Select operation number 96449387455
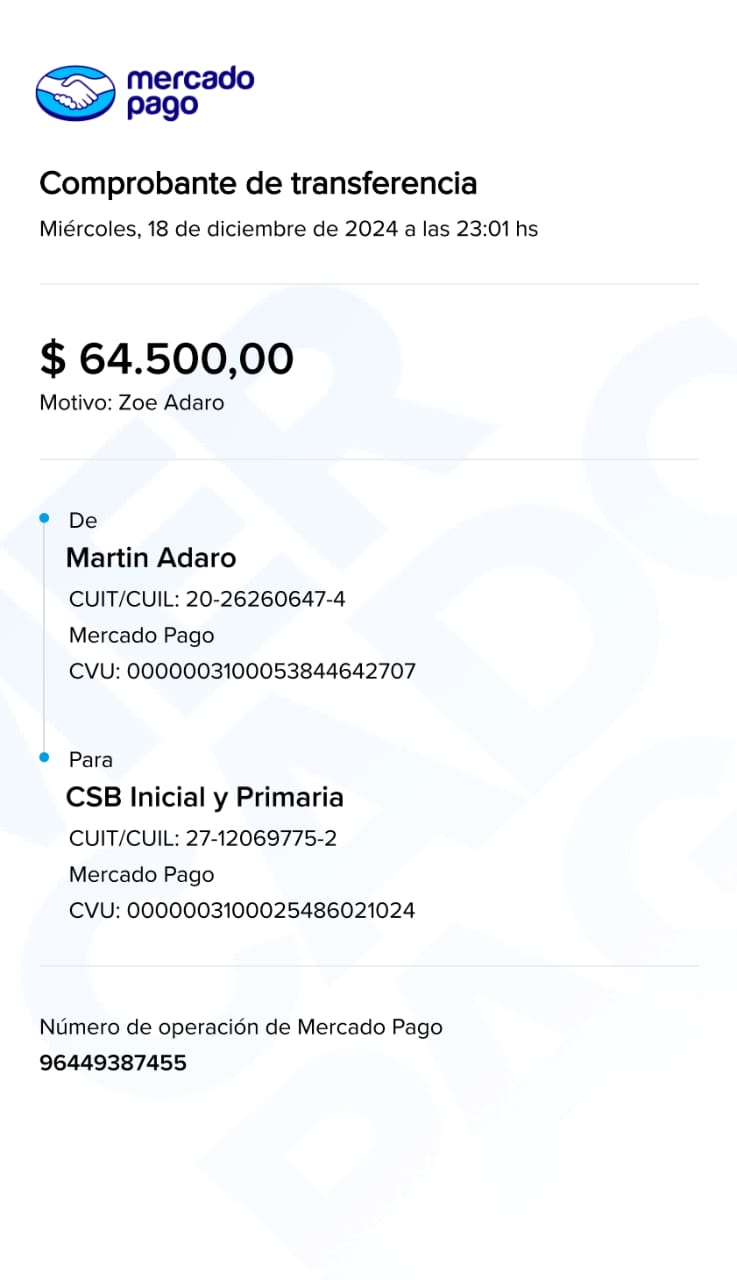The height and width of the screenshot is (1280, 737). [x=113, y=1063]
